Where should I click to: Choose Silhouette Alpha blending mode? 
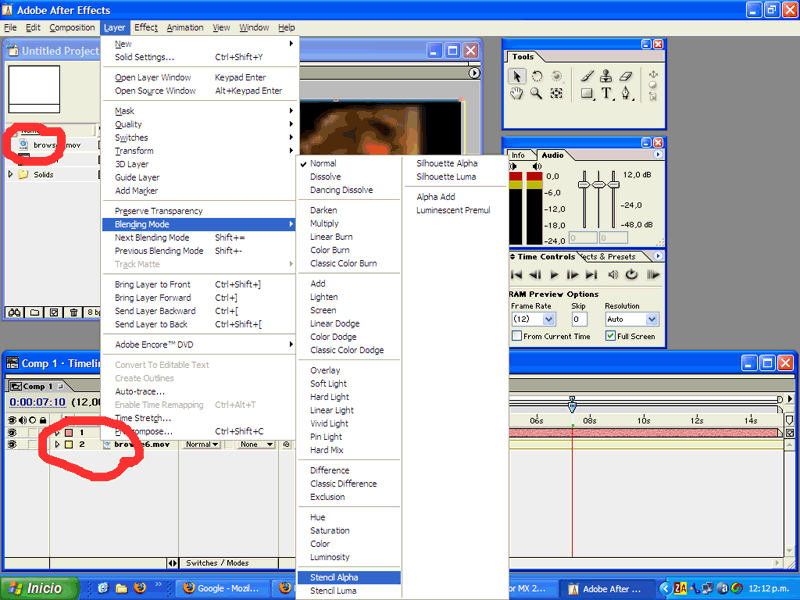pyautogui.click(x=455, y=163)
